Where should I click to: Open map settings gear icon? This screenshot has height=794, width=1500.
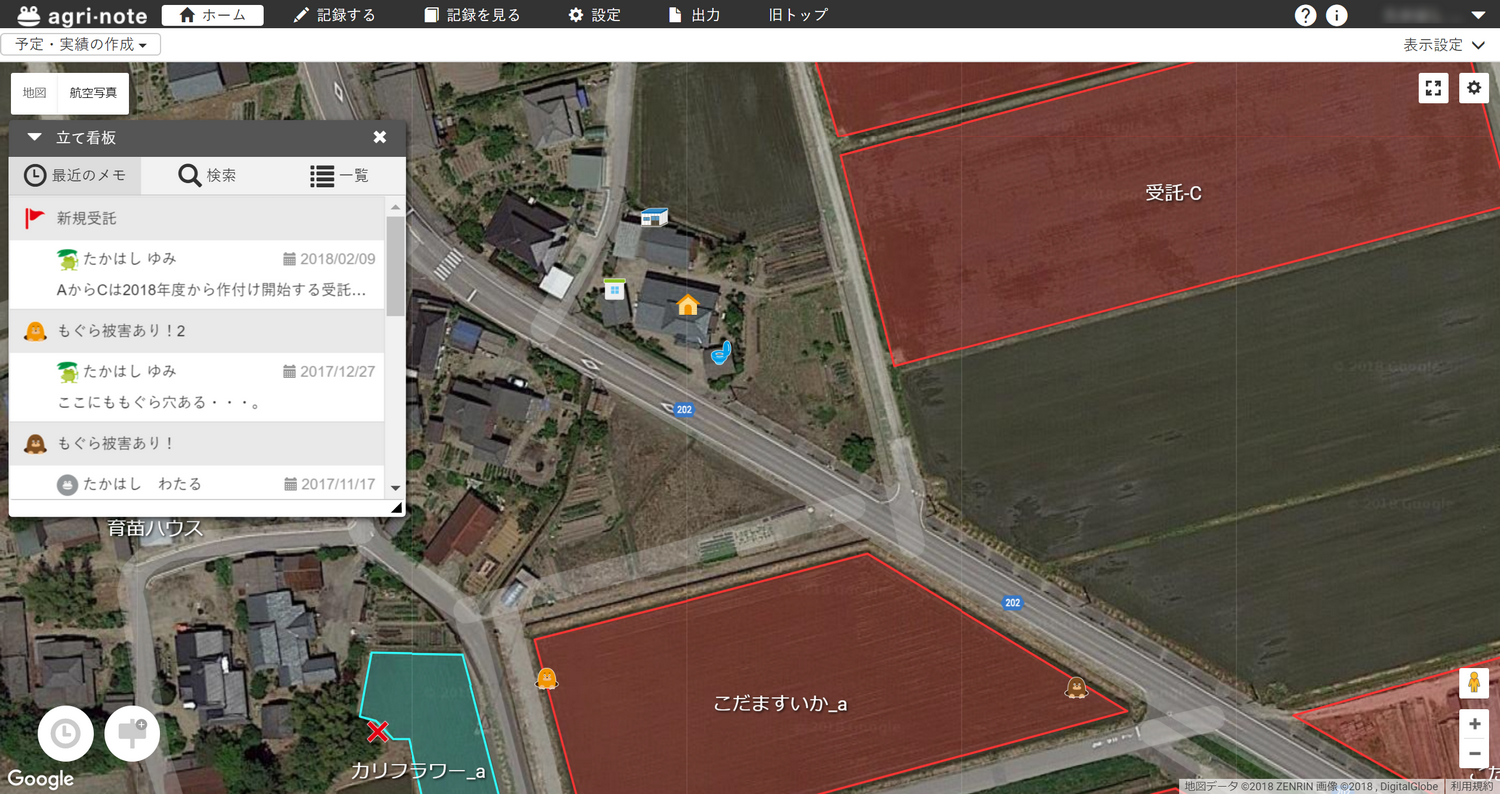pos(1473,88)
